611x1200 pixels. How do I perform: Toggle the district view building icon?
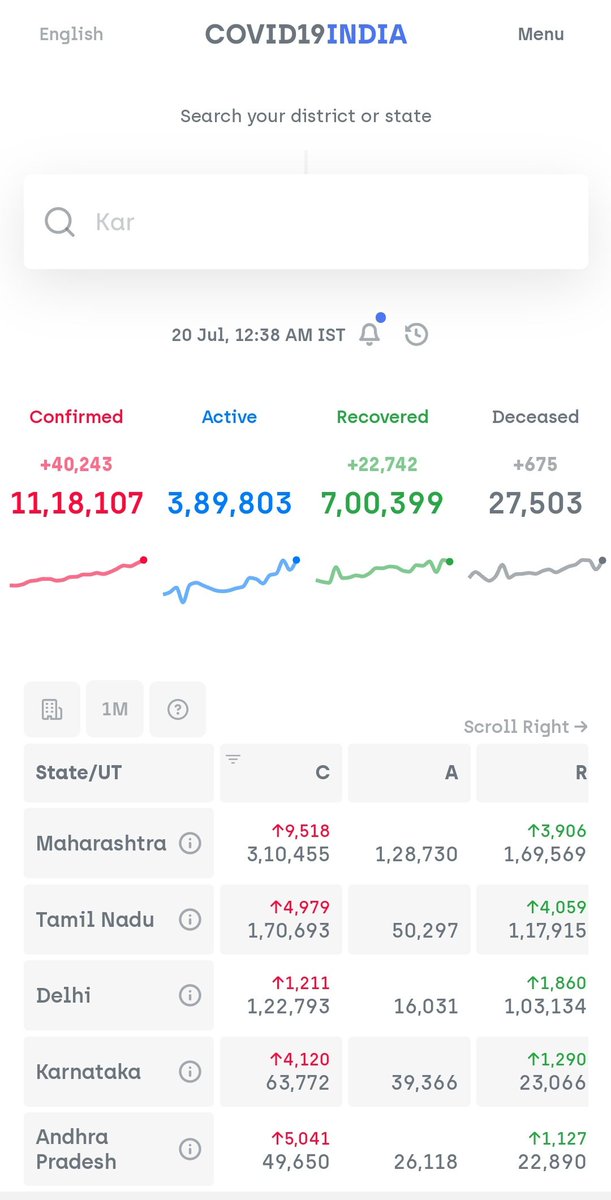click(52, 709)
